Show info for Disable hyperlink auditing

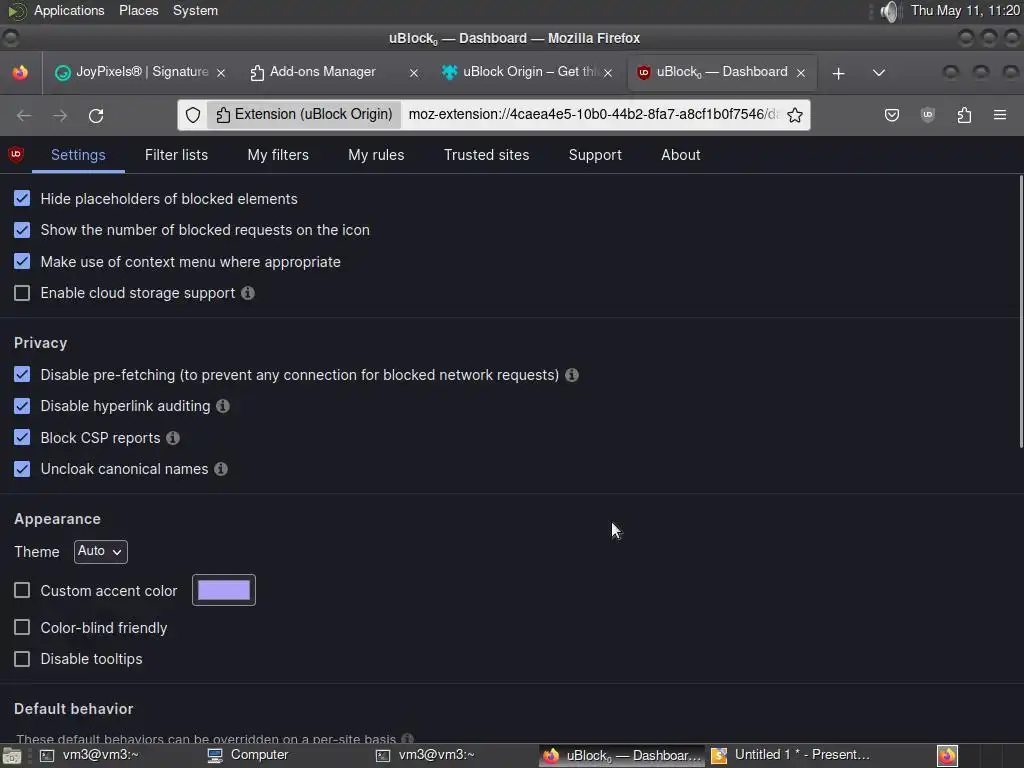[223, 406]
